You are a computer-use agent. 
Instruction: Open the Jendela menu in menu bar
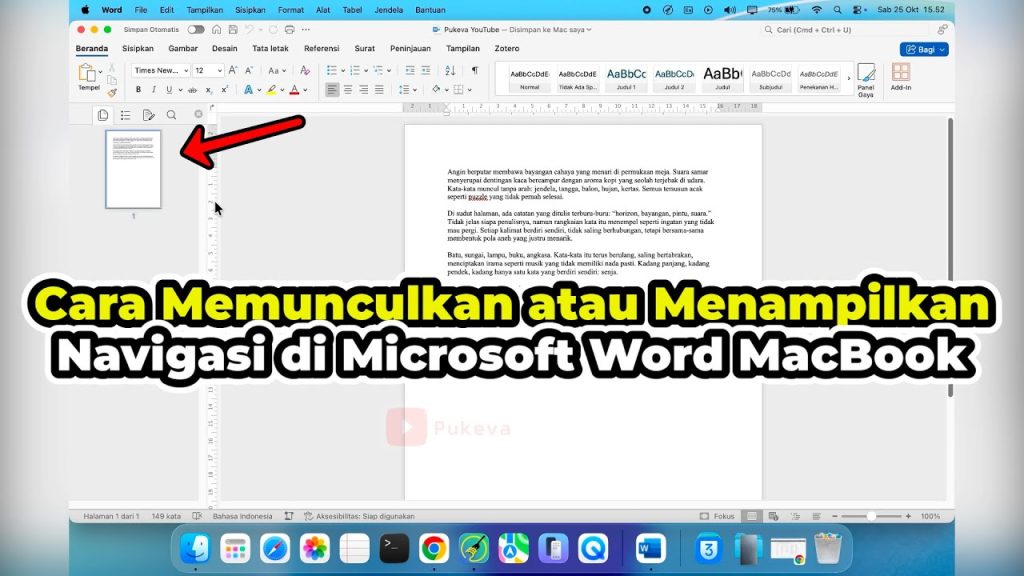pyautogui.click(x=389, y=10)
